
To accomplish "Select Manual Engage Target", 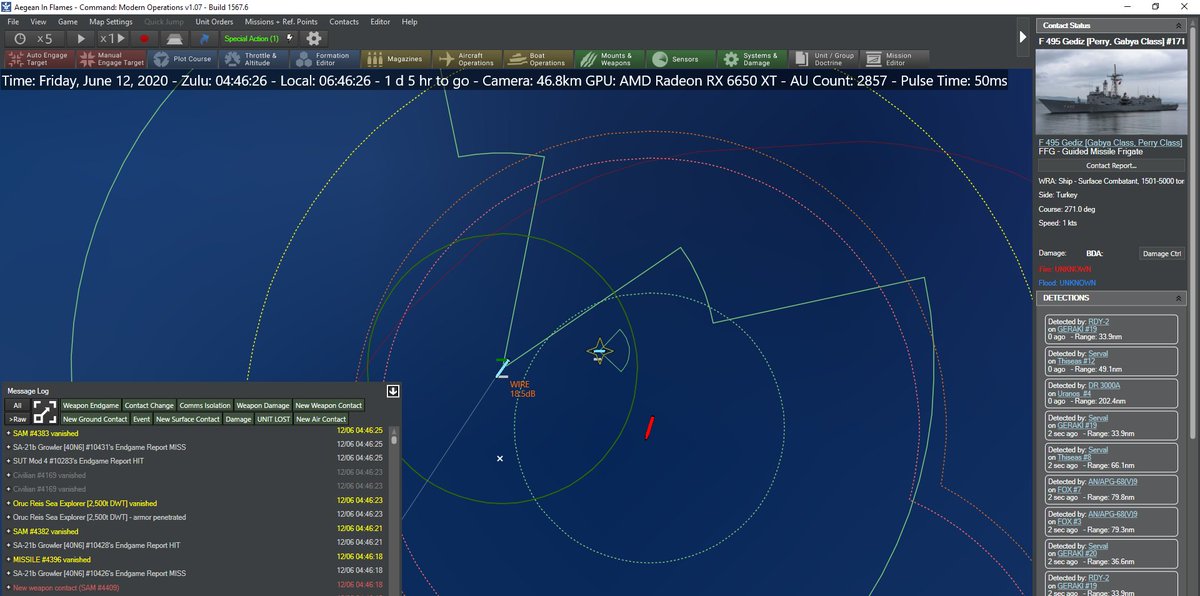I will (x=109, y=59).
